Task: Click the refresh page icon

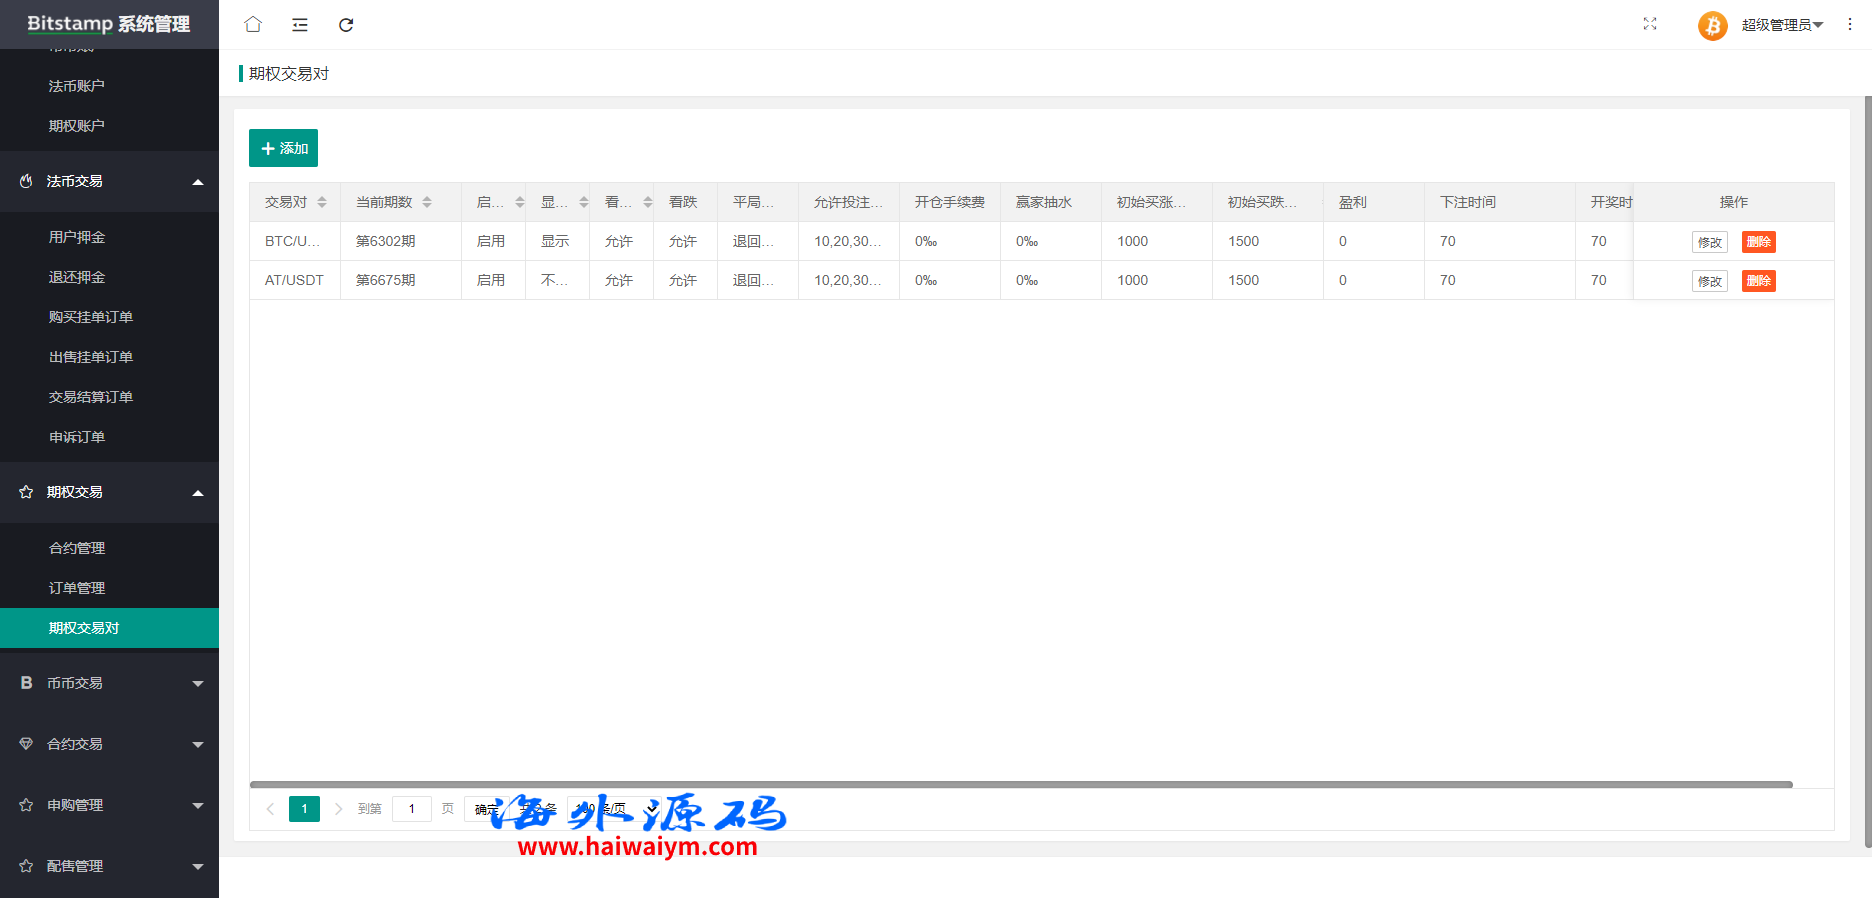Action: (346, 24)
